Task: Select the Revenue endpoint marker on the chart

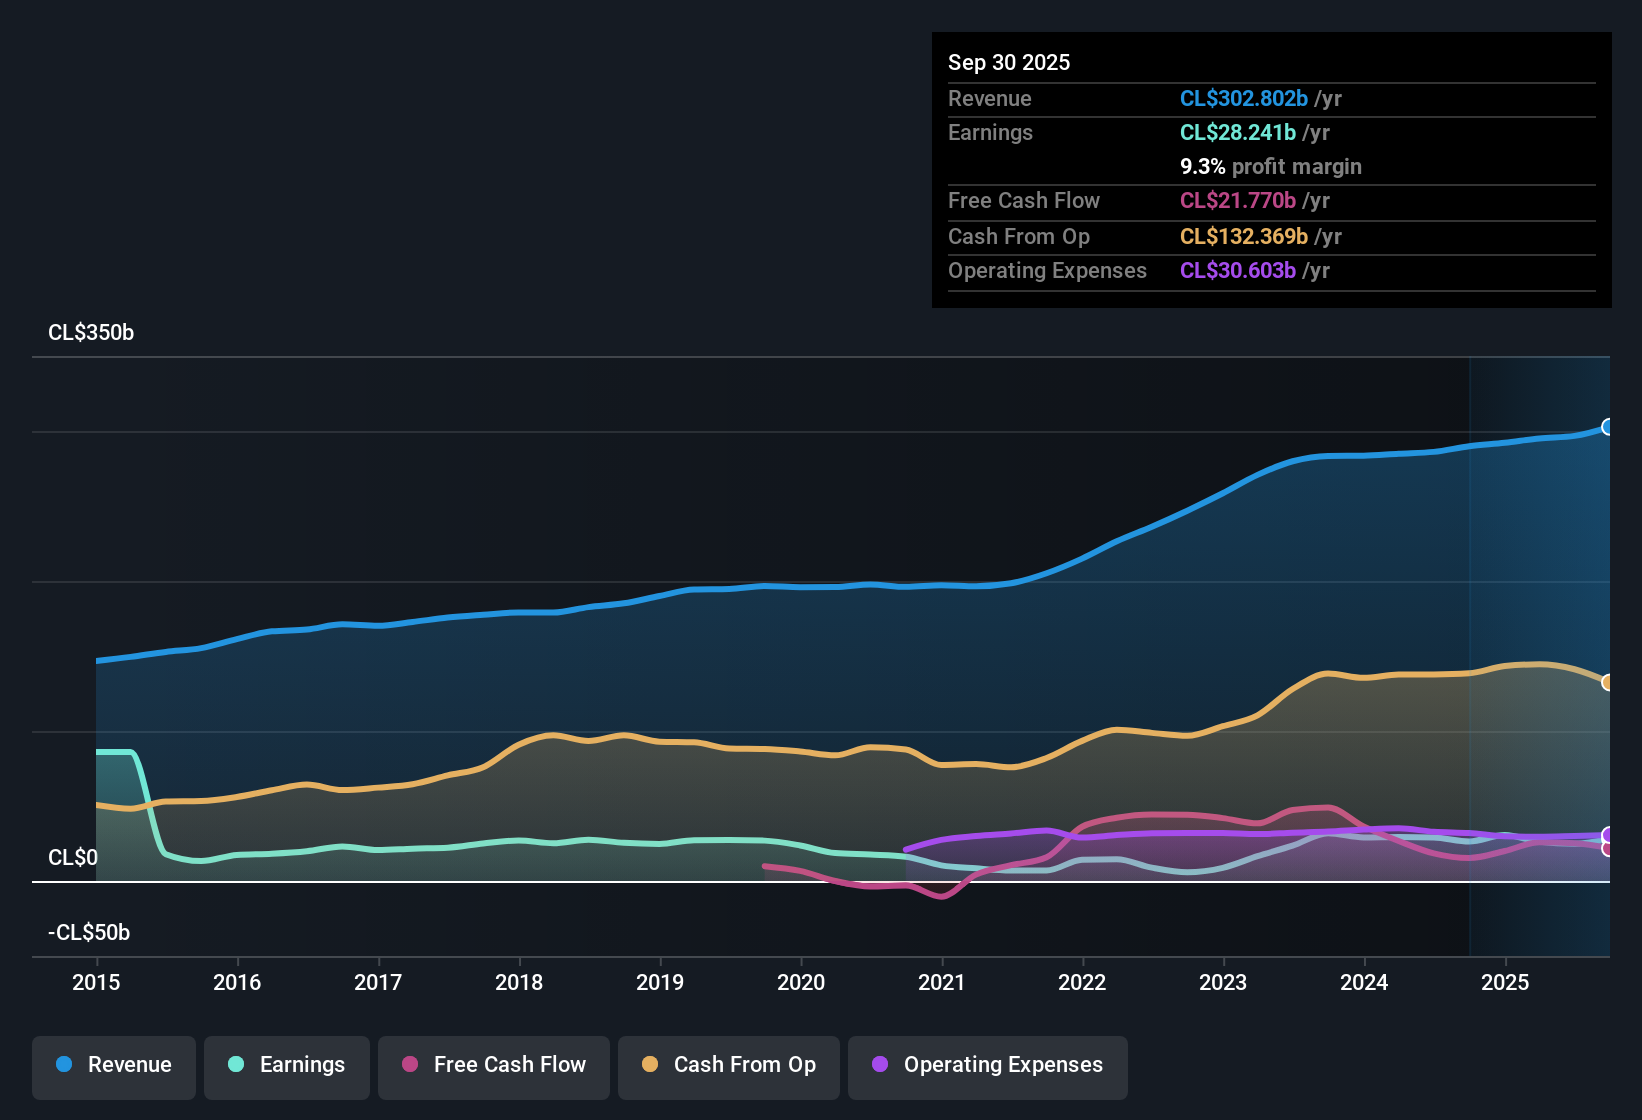Action: (x=1608, y=427)
